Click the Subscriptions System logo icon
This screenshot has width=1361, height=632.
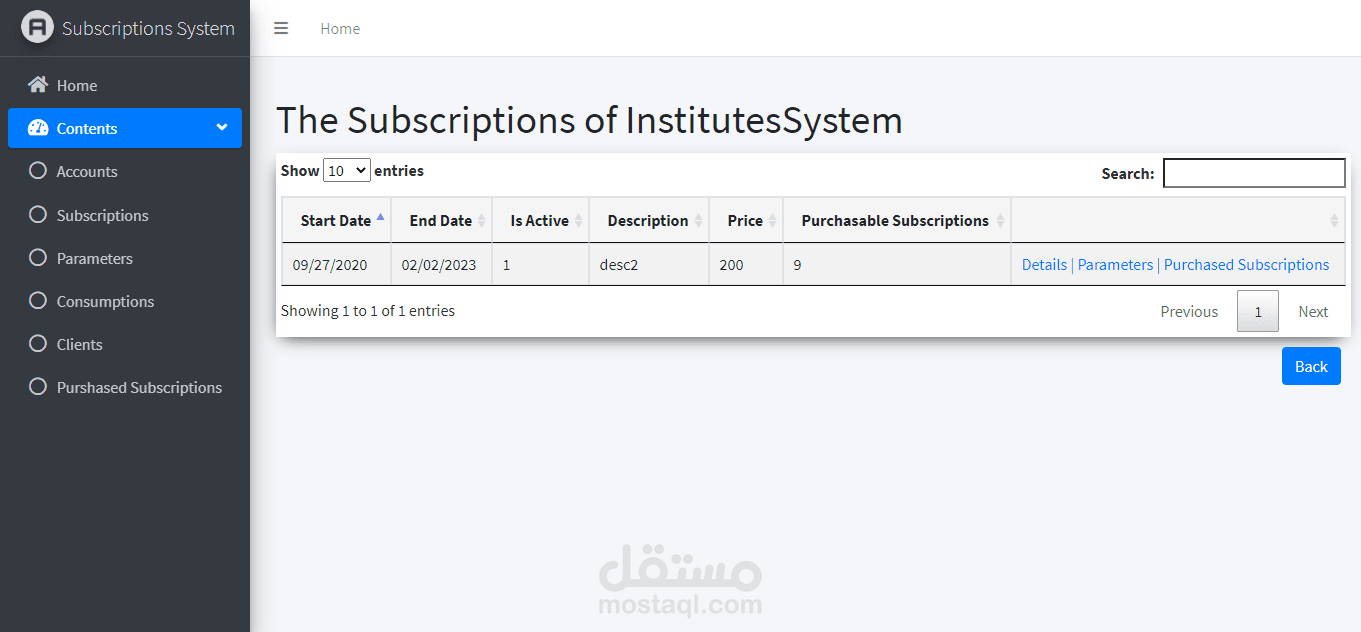(37, 26)
